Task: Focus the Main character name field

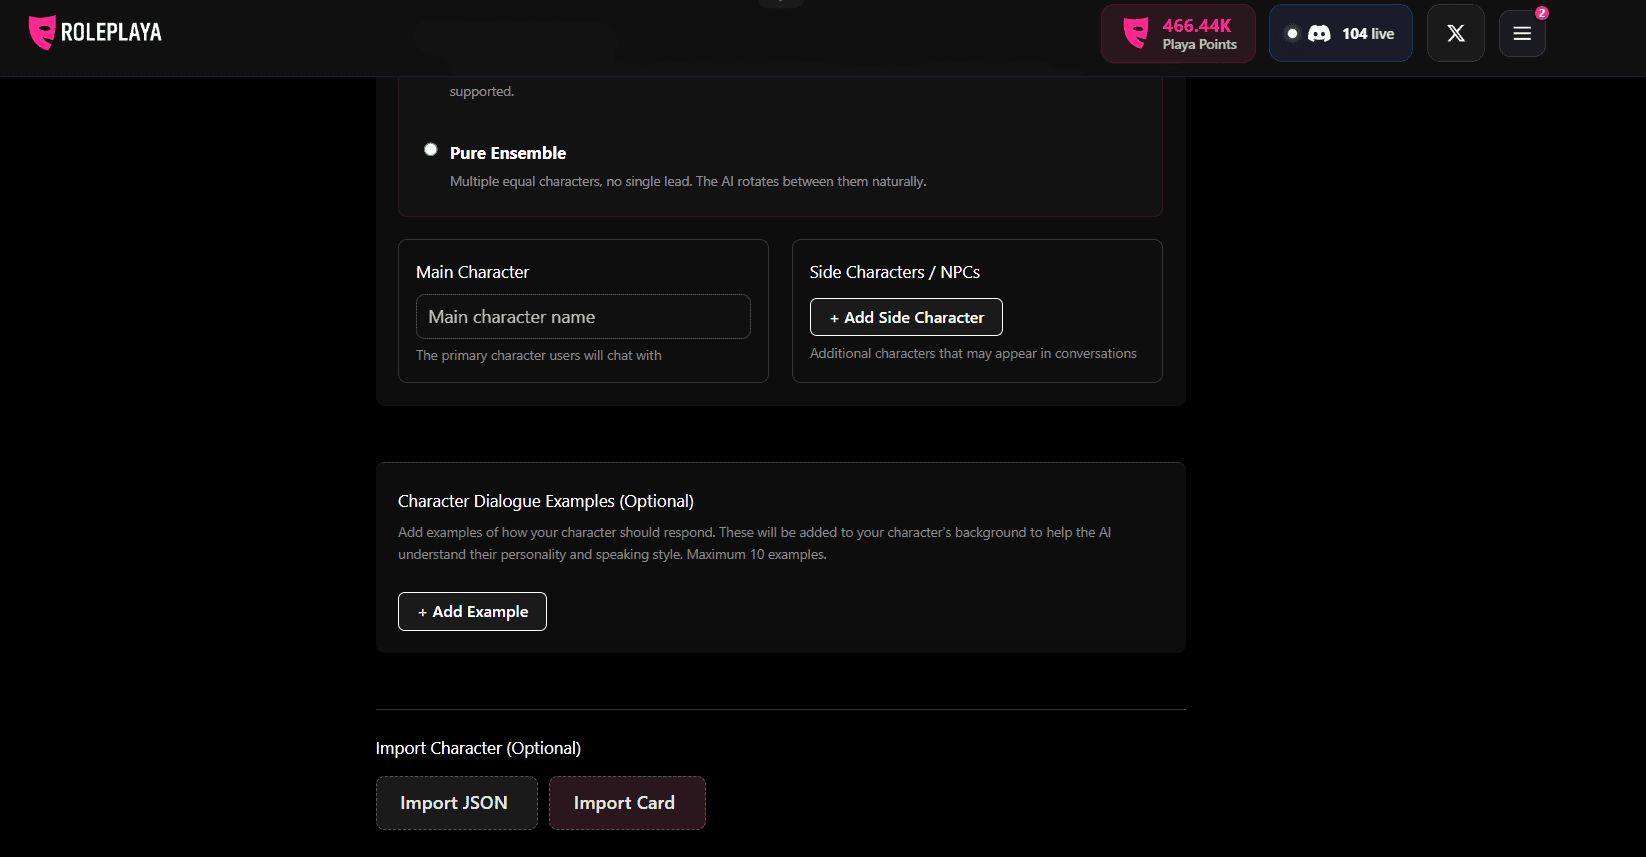Action: coord(583,317)
